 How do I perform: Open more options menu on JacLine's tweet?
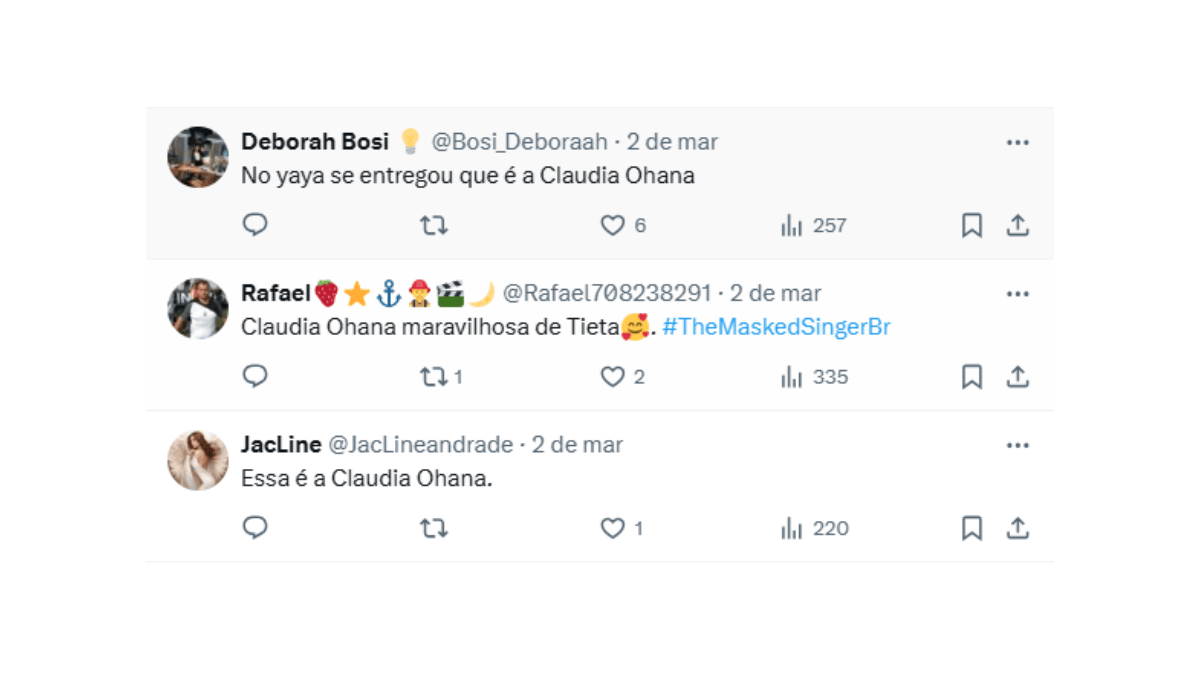pos(1018,444)
